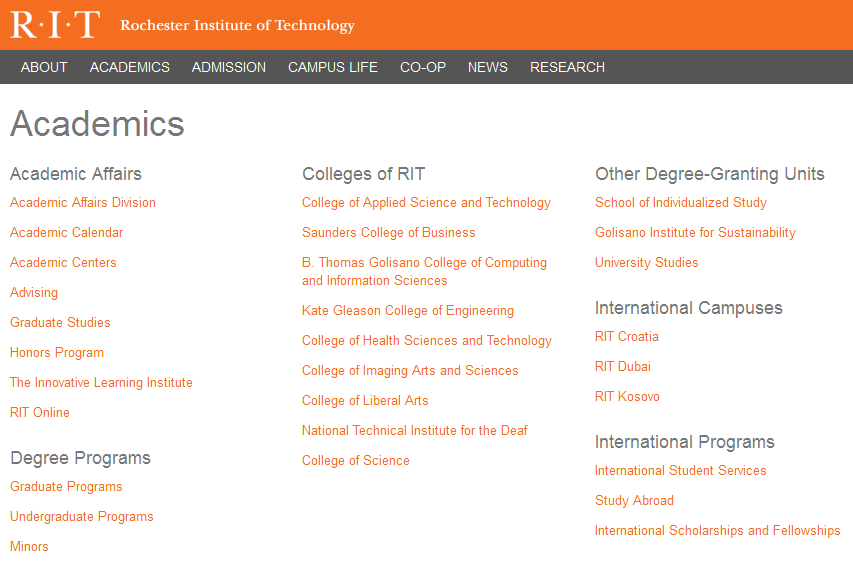
Task: Click the Study Abroad link
Action: (634, 501)
